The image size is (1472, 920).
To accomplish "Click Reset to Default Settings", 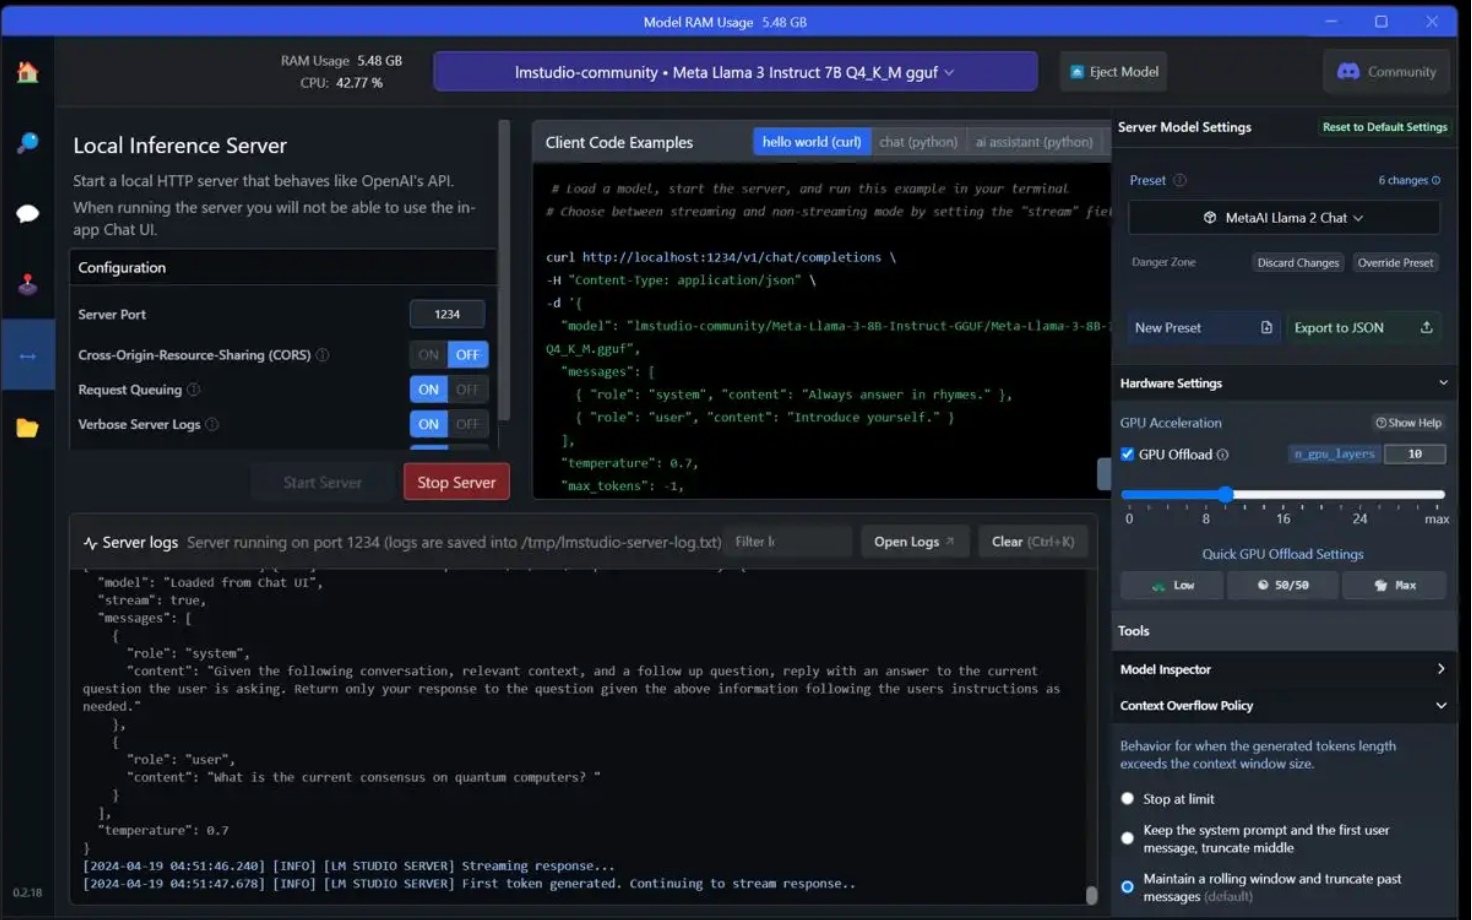I will click(1384, 127).
